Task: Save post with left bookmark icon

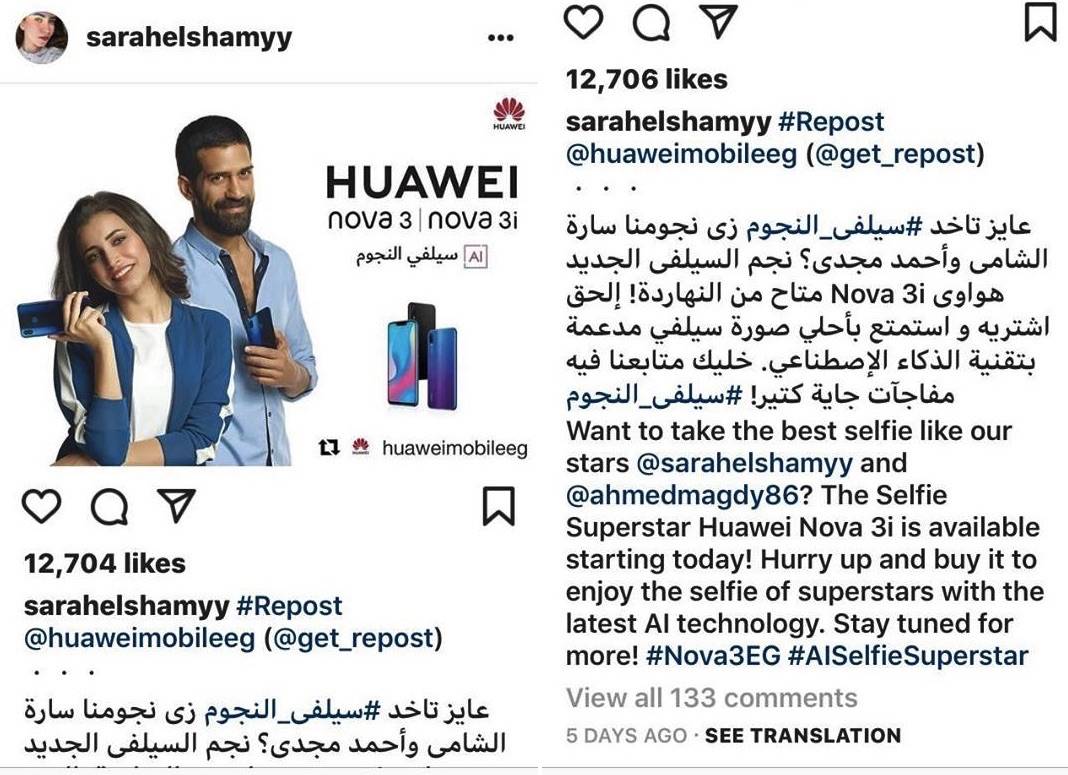Action: [x=499, y=506]
